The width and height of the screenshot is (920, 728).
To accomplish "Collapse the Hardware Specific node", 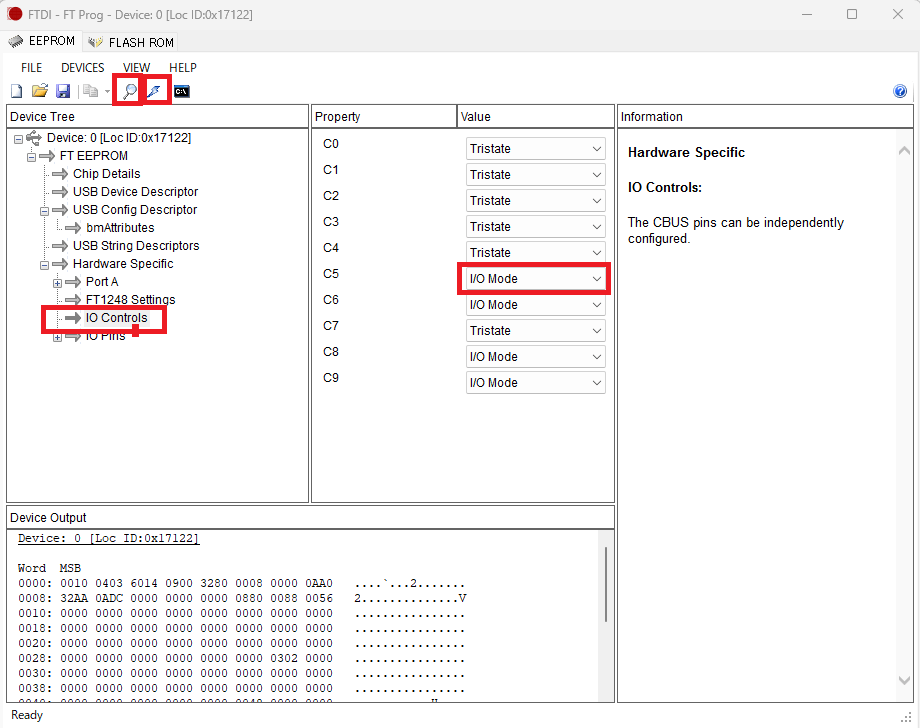I will coord(44,265).
